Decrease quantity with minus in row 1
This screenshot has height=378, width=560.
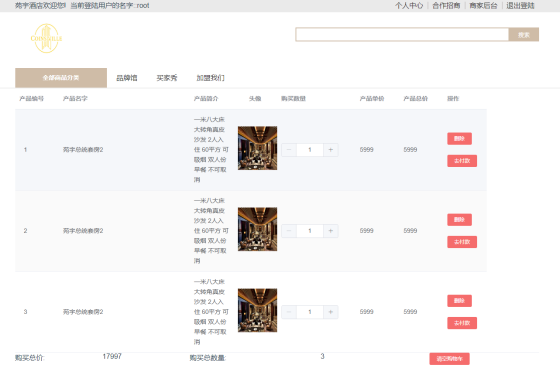point(289,150)
